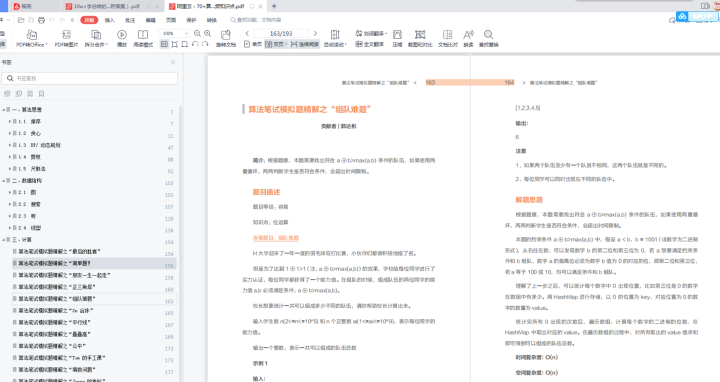Click the open file folder icon
720x382 pixels.
(x=21, y=20)
